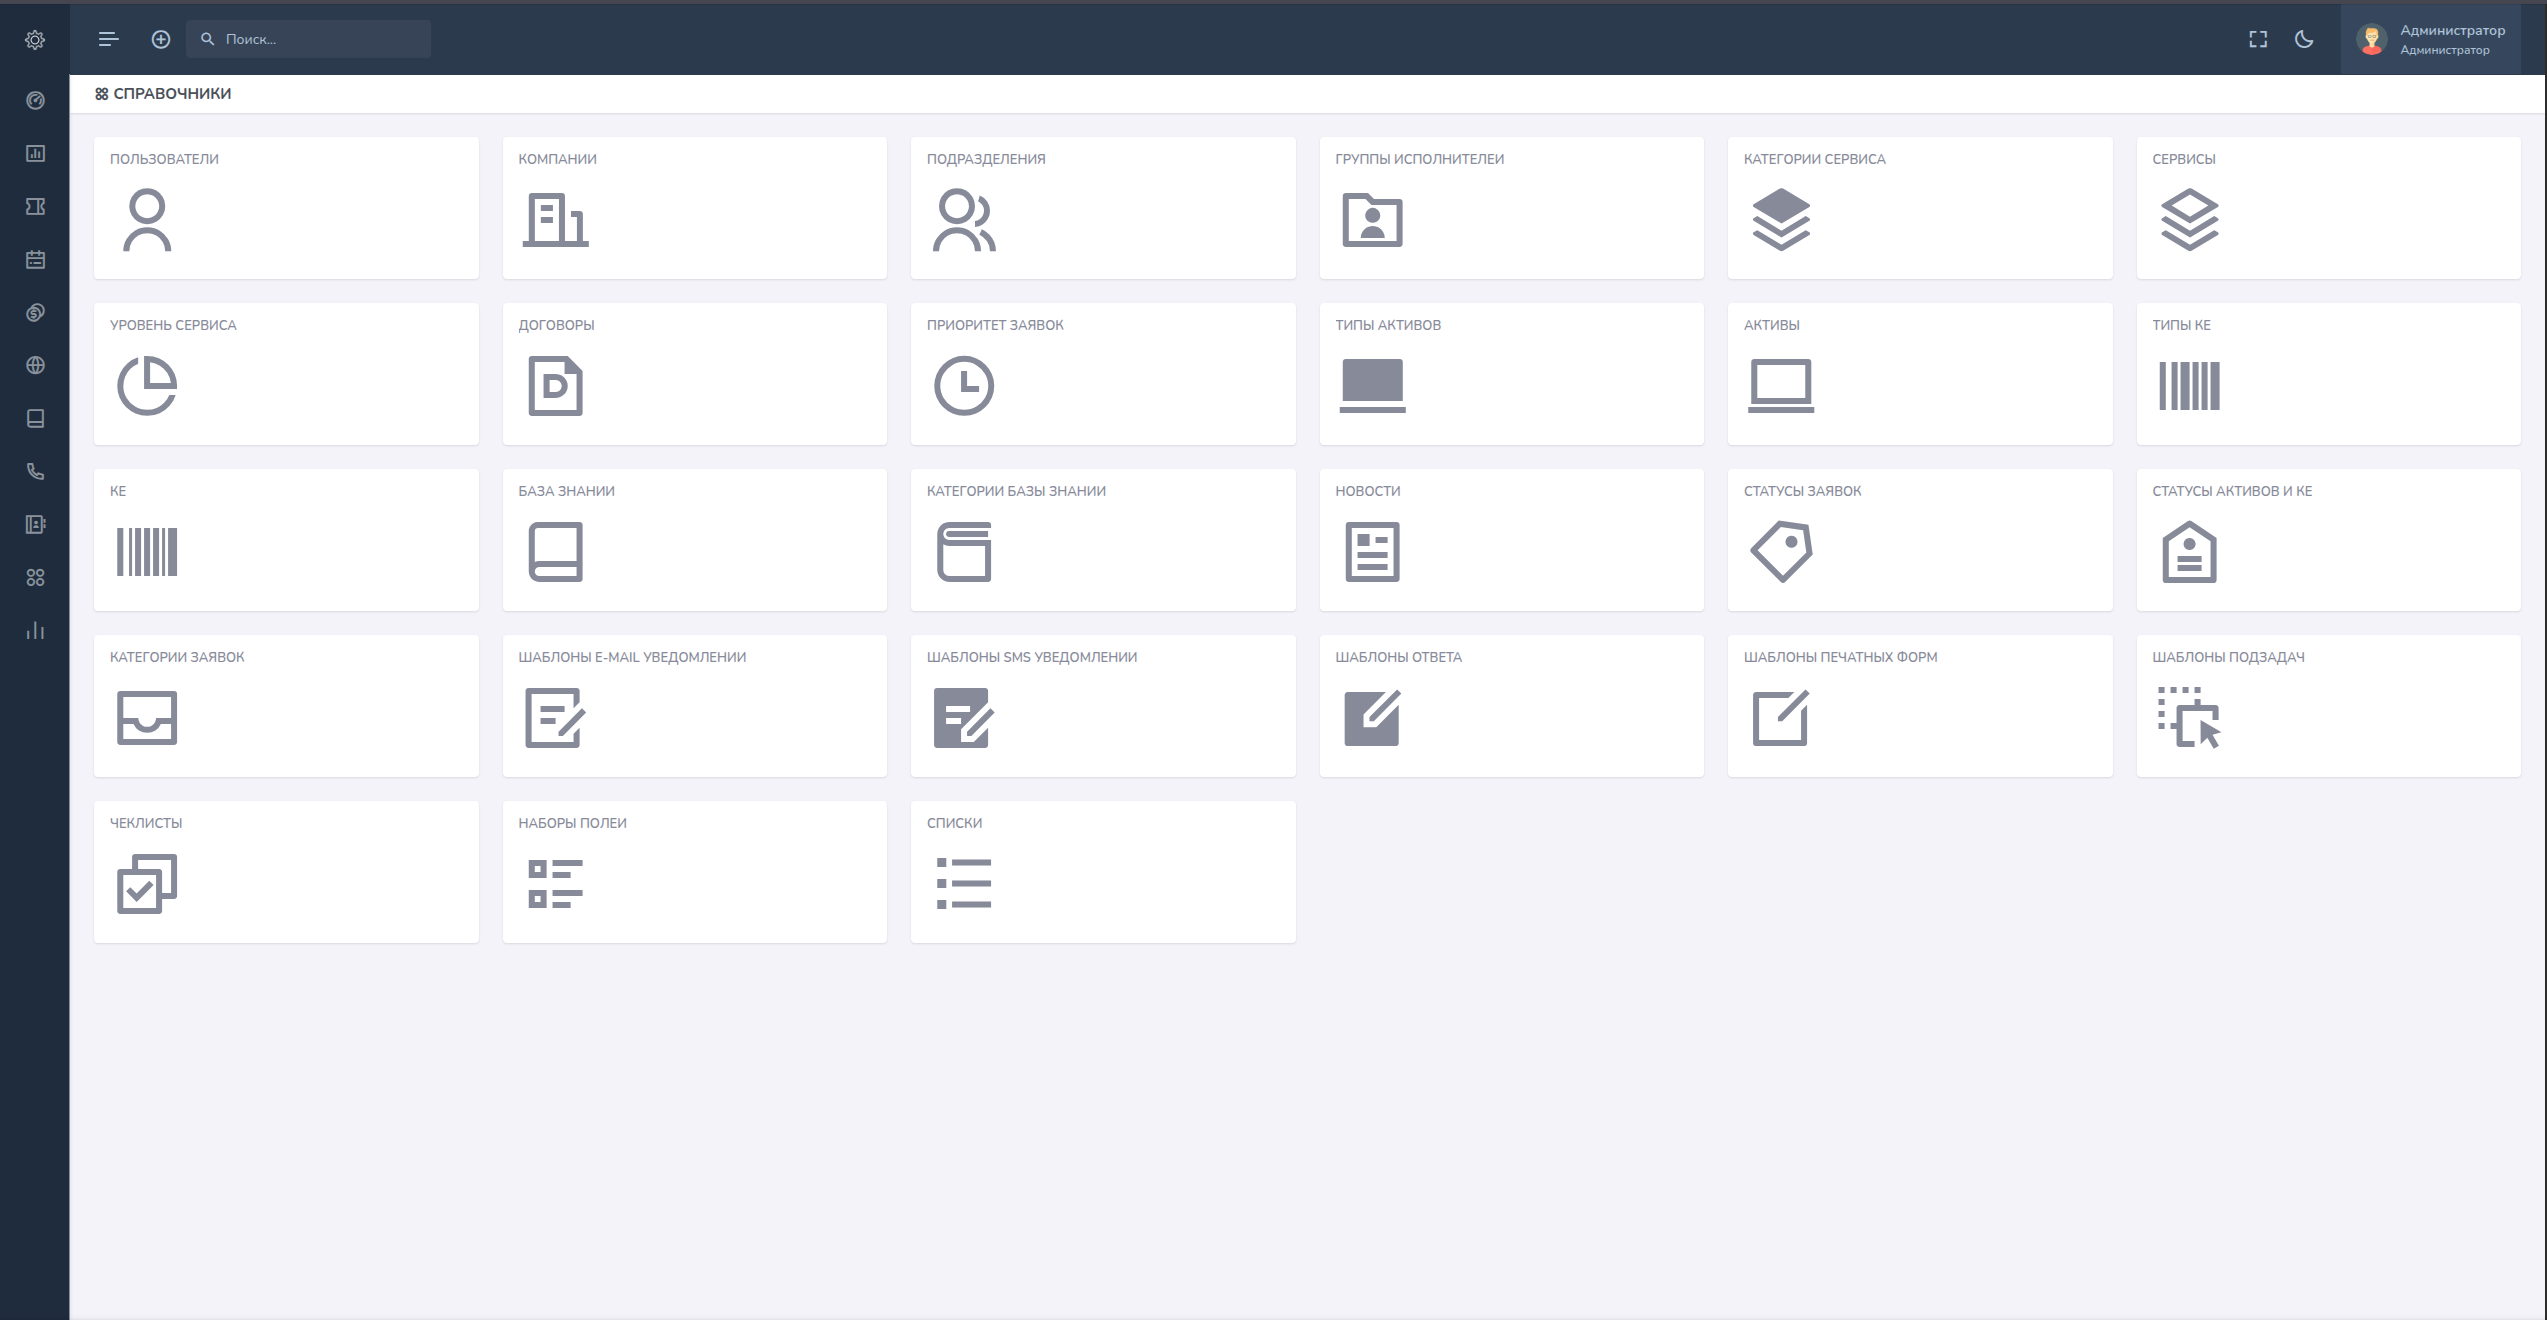The height and width of the screenshot is (1320, 2547).
Task: Open the Уровень сервиса pie chart icon
Action: click(147, 386)
